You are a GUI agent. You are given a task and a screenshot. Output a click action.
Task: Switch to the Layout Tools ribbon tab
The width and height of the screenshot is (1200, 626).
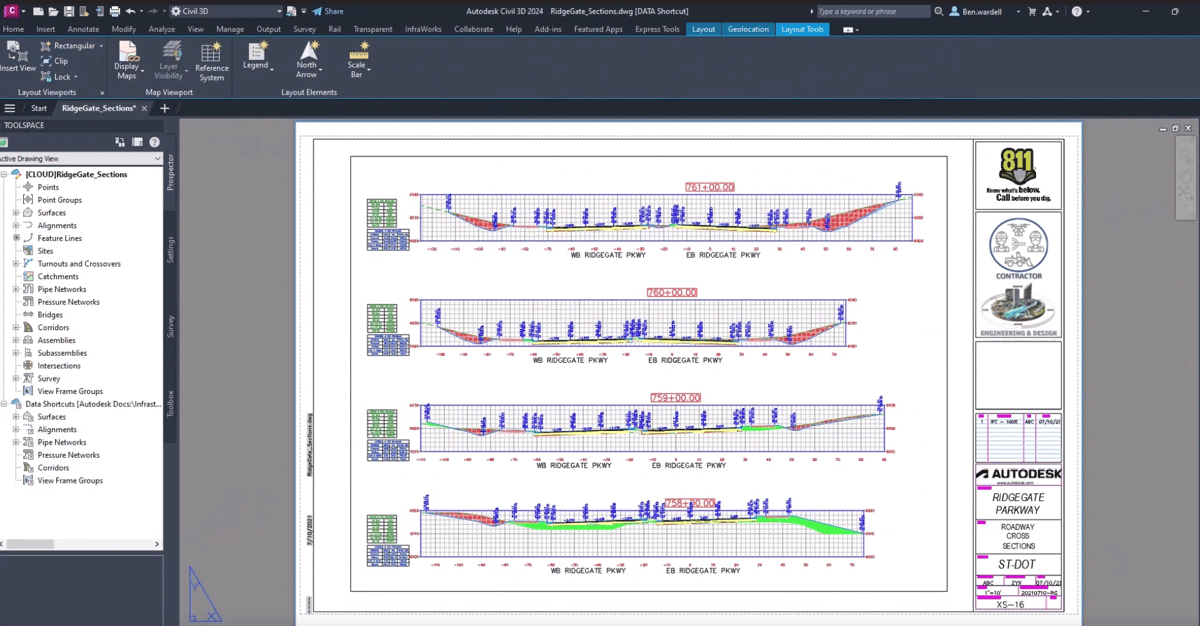pyautogui.click(x=802, y=29)
